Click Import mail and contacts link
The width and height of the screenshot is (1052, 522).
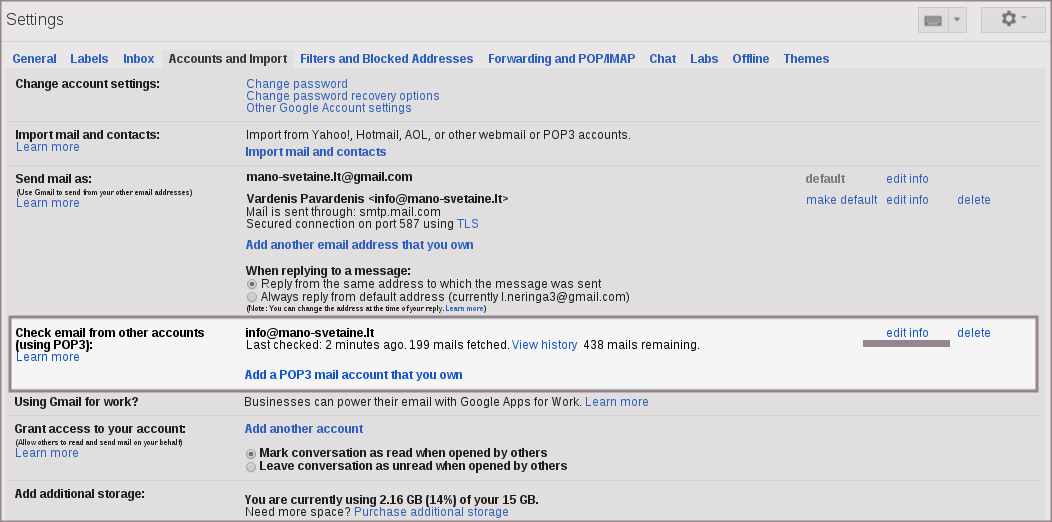click(316, 152)
